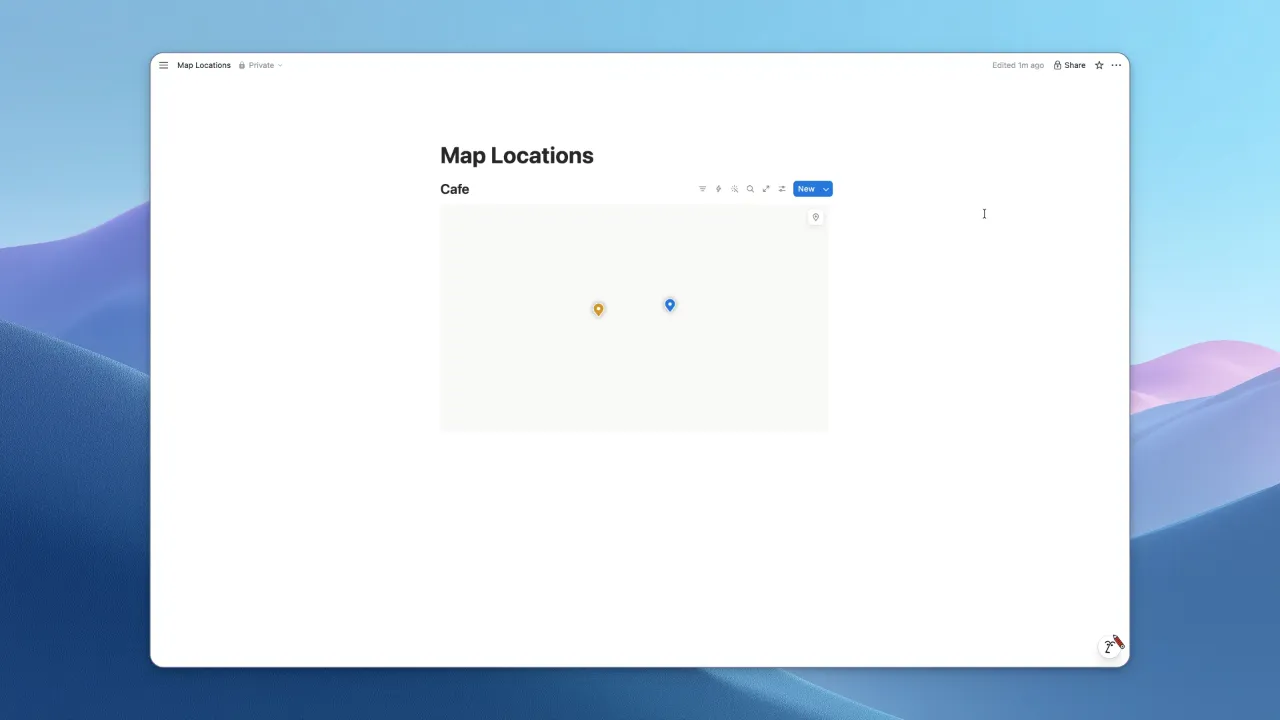1280x720 pixels.
Task: Open the Private access dropdown
Action: click(x=261, y=65)
